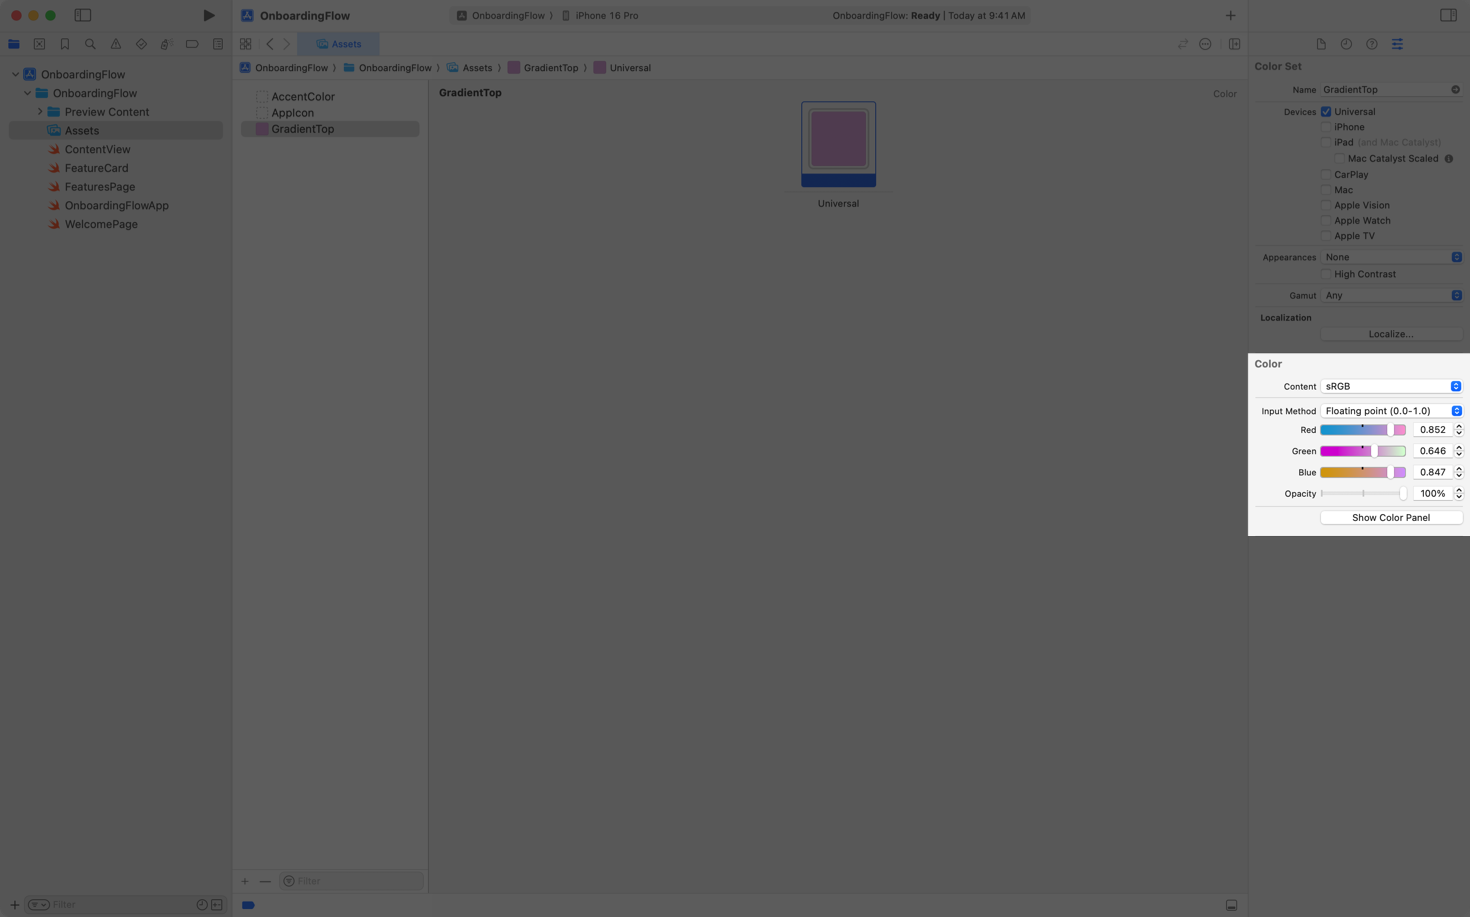Switch to the Assets editor tab

point(340,44)
